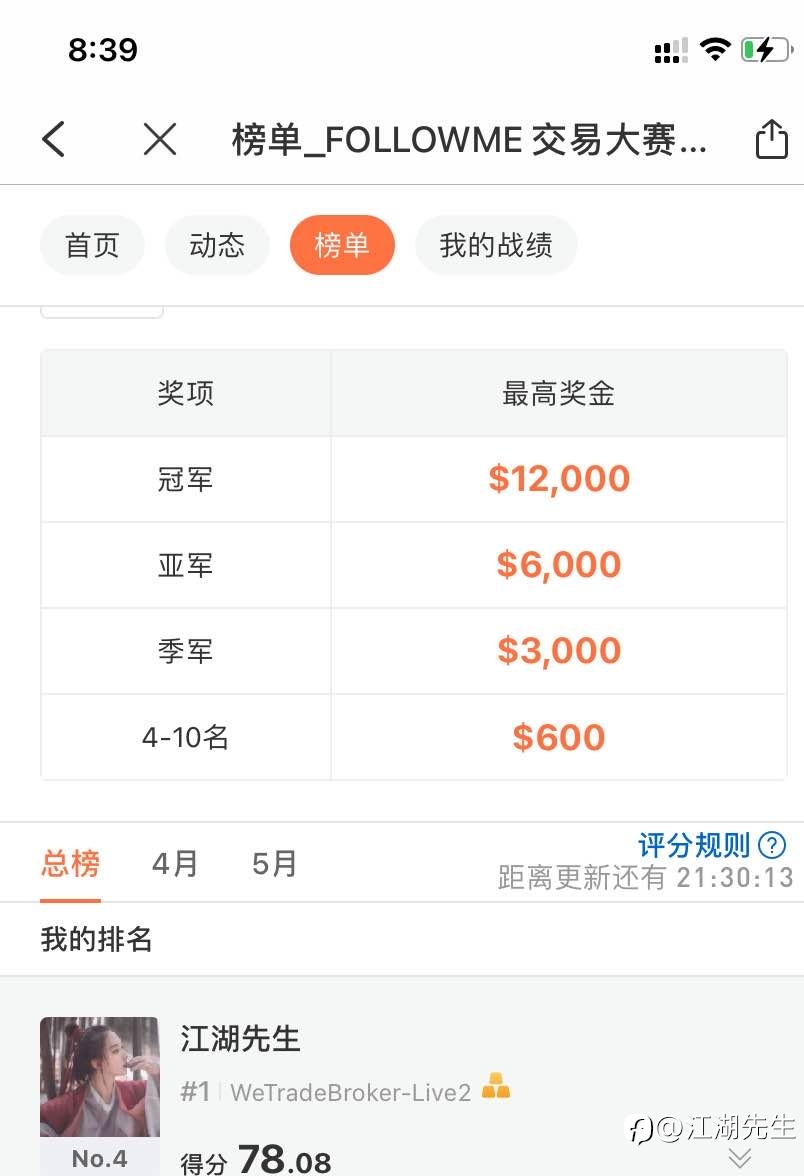This screenshot has height=1176, width=804.
Task: Open the share icon in header
Action: tap(771, 139)
